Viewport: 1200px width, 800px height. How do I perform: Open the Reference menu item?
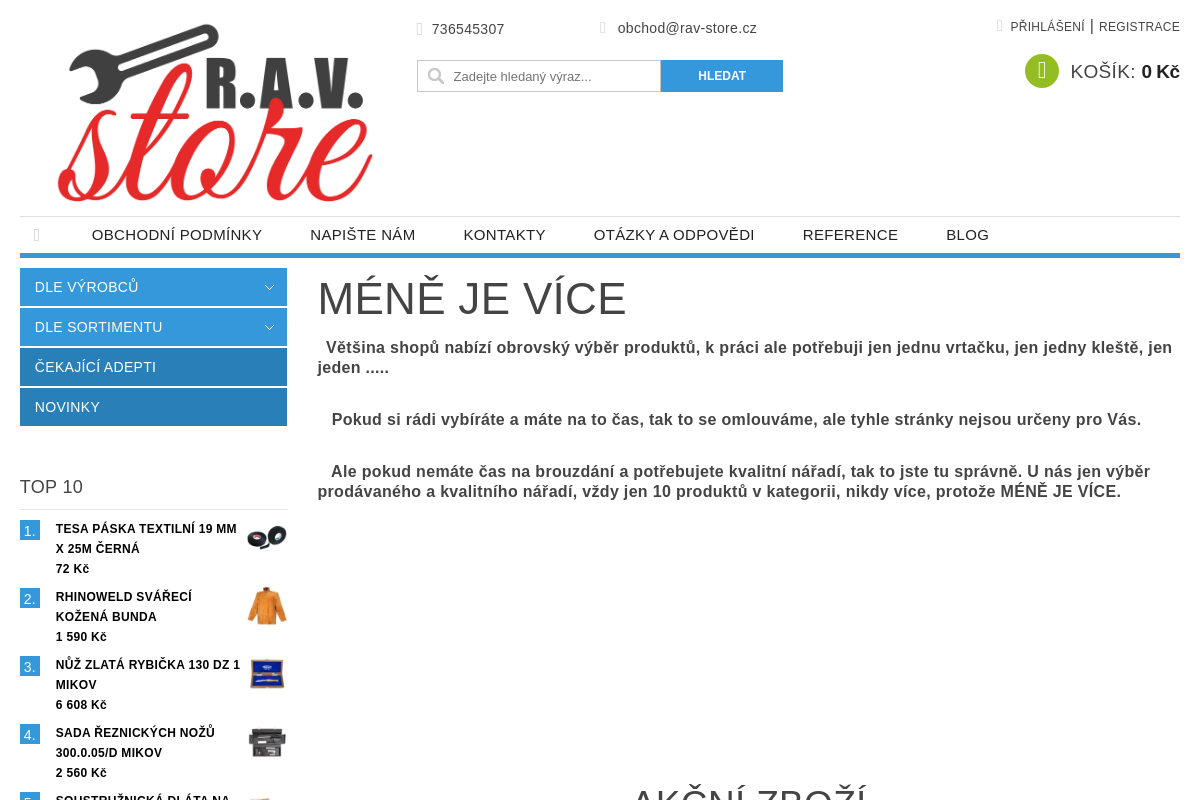tap(850, 235)
